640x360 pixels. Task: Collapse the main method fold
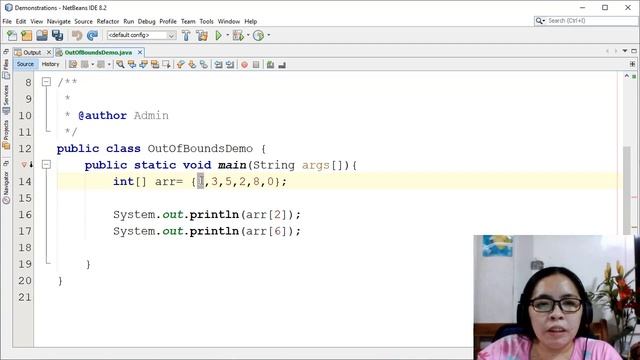47,164
